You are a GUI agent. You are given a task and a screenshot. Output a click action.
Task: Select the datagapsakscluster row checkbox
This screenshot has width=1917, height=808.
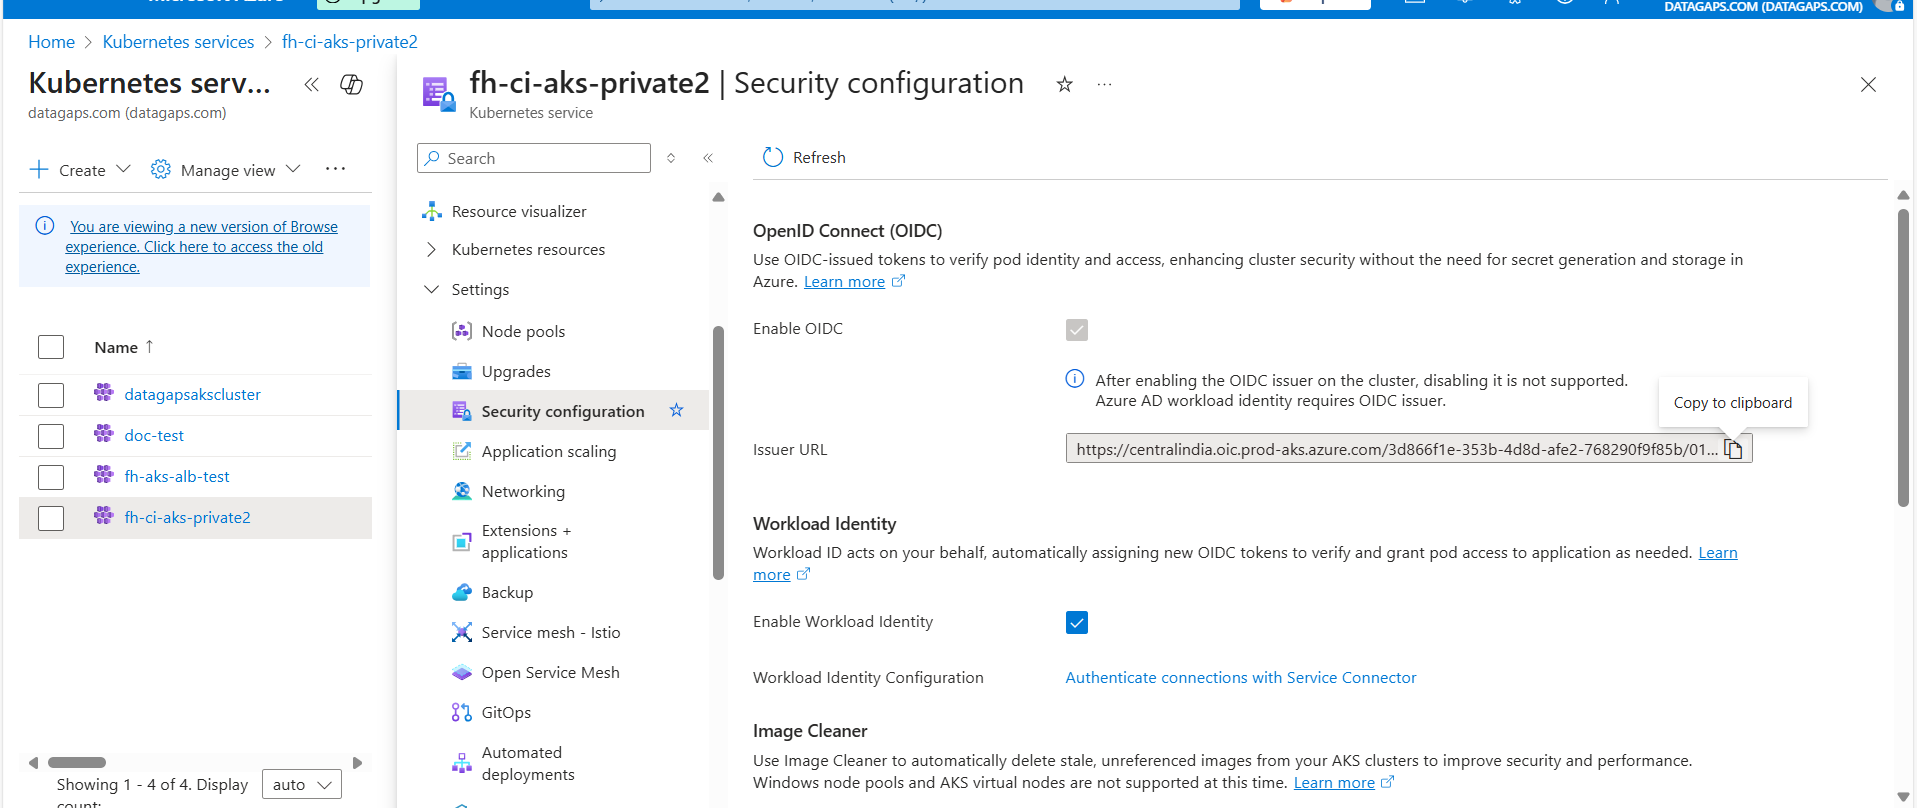click(51, 395)
